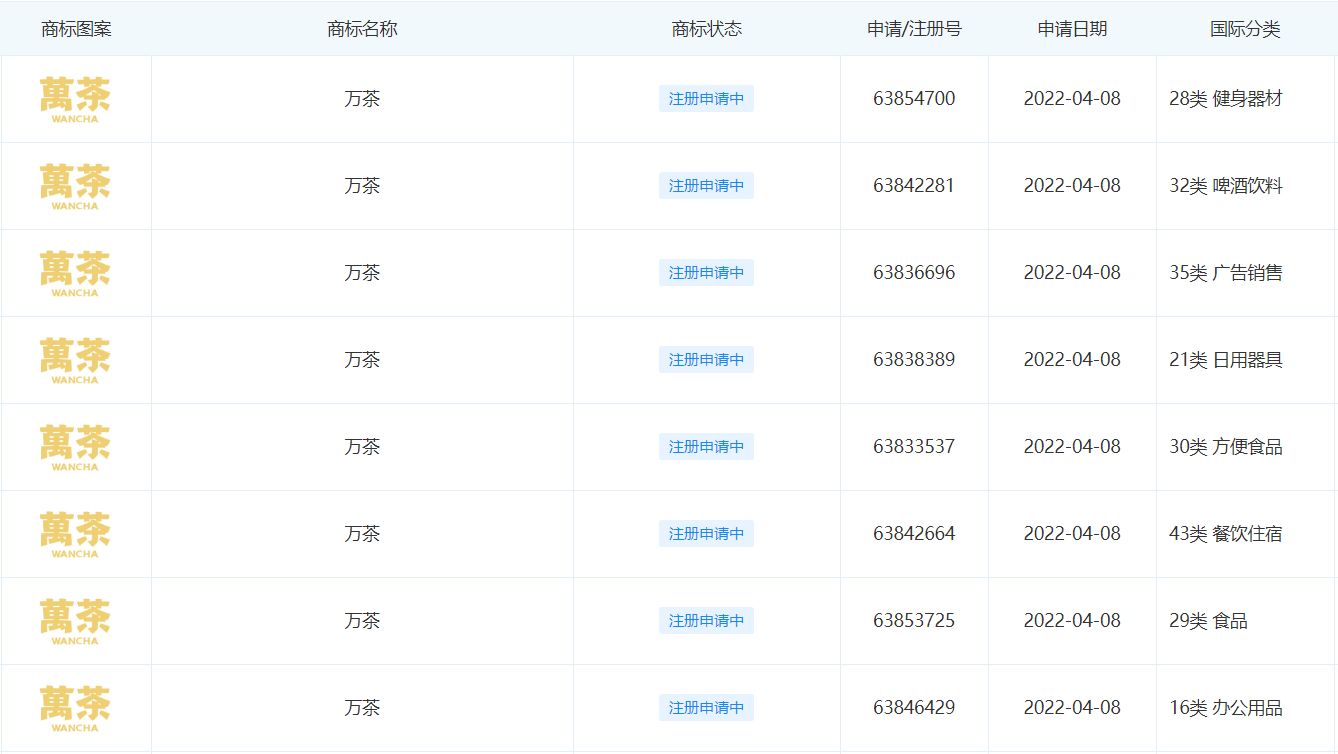Click class 32类 啤酒饮料
This screenshot has height=754, width=1338.
pos(1226,186)
